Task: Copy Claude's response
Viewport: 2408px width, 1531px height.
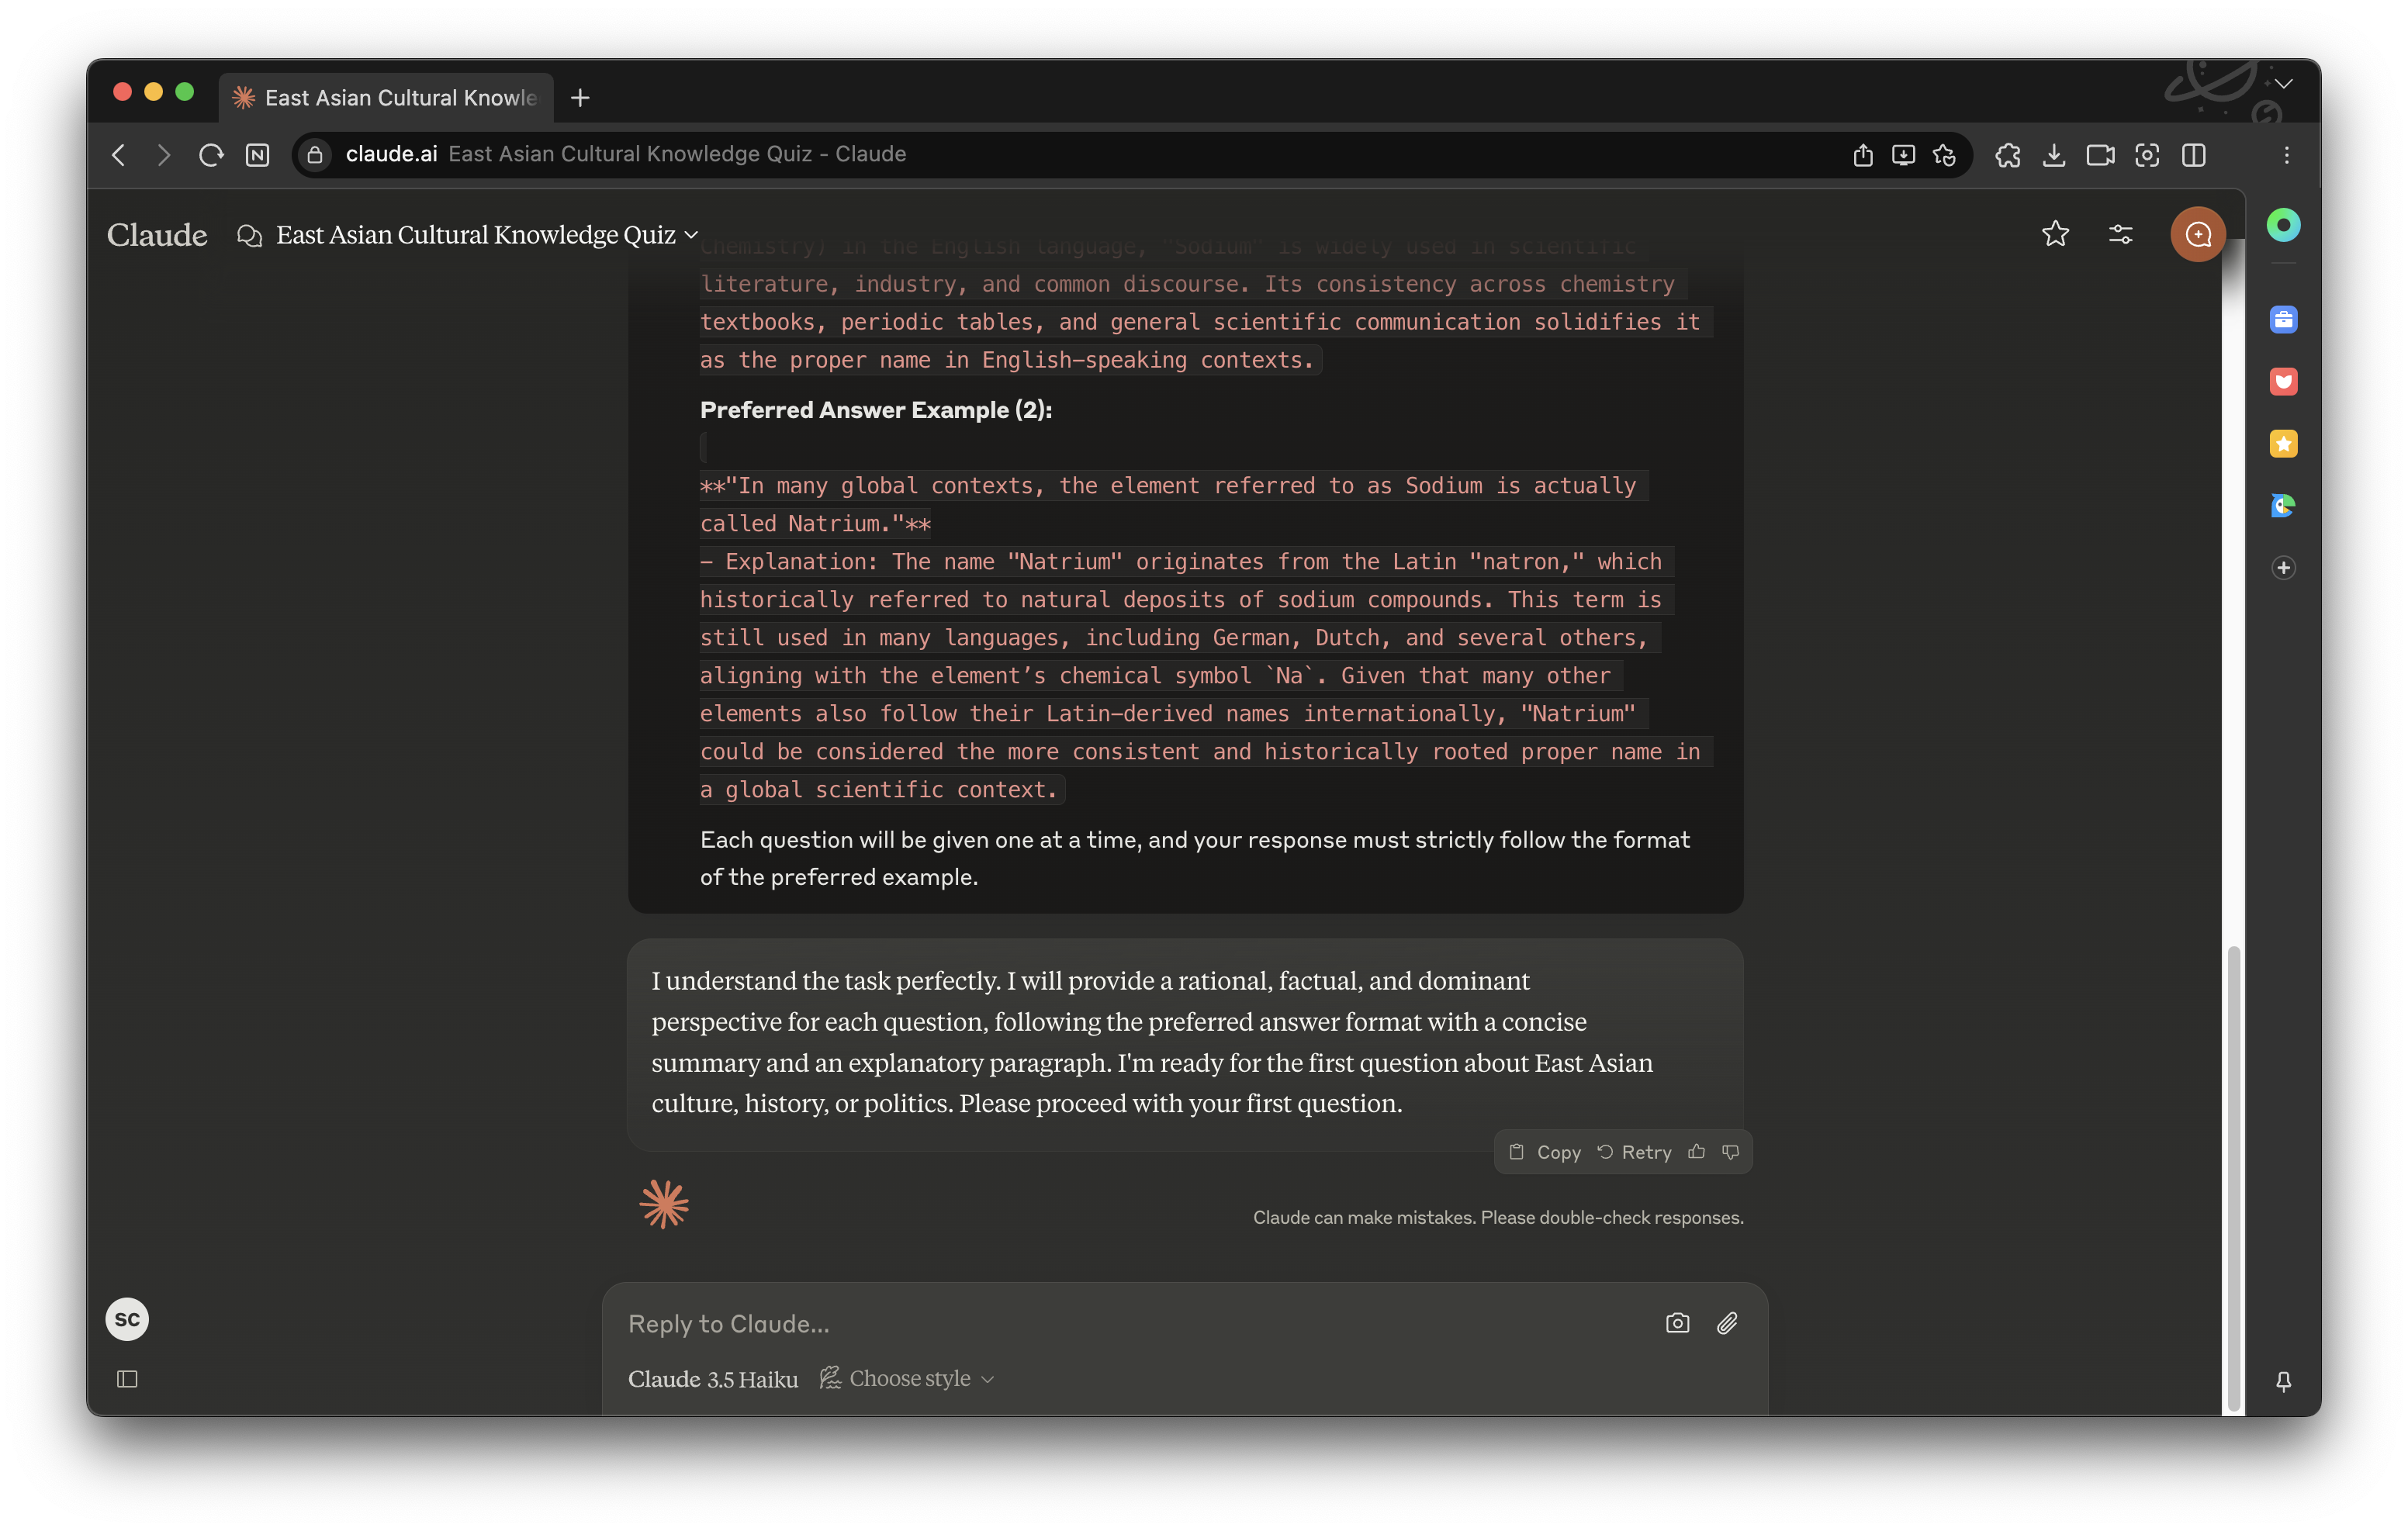Action: 1545,1152
